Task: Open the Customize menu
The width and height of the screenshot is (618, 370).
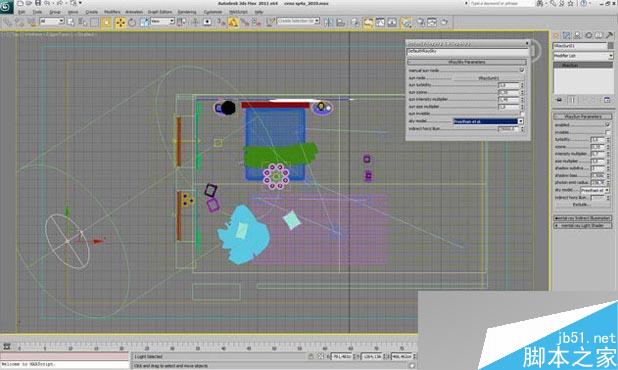Action: [x=213, y=12]
